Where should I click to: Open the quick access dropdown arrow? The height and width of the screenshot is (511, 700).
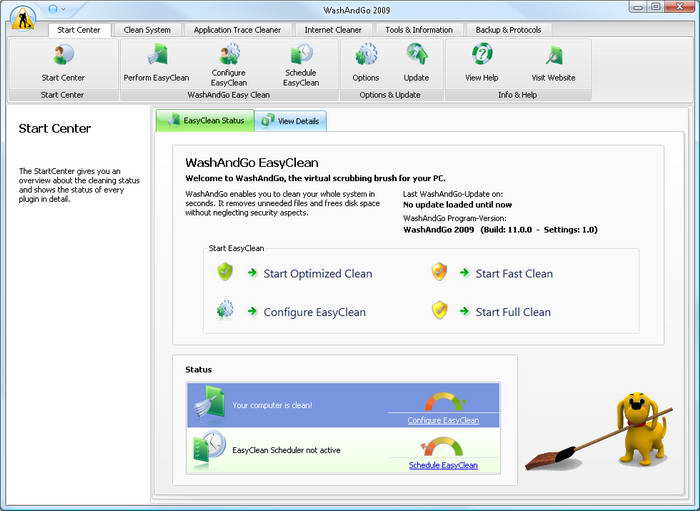tap(64, 9)
